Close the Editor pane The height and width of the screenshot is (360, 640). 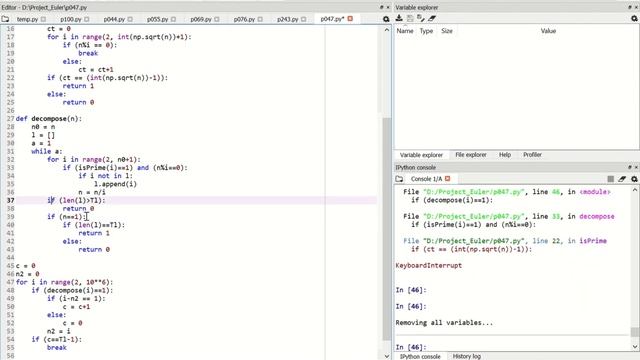[388, 7]
